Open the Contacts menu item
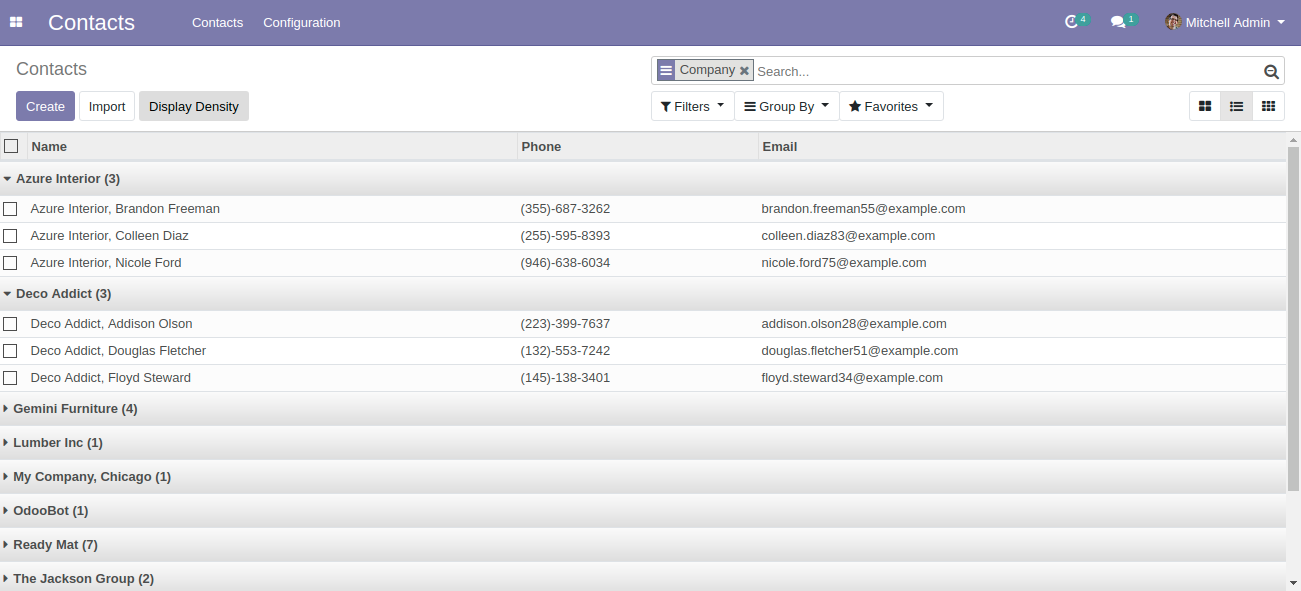1301x591 pixels. pyautogui.click(x=218, y=22)
